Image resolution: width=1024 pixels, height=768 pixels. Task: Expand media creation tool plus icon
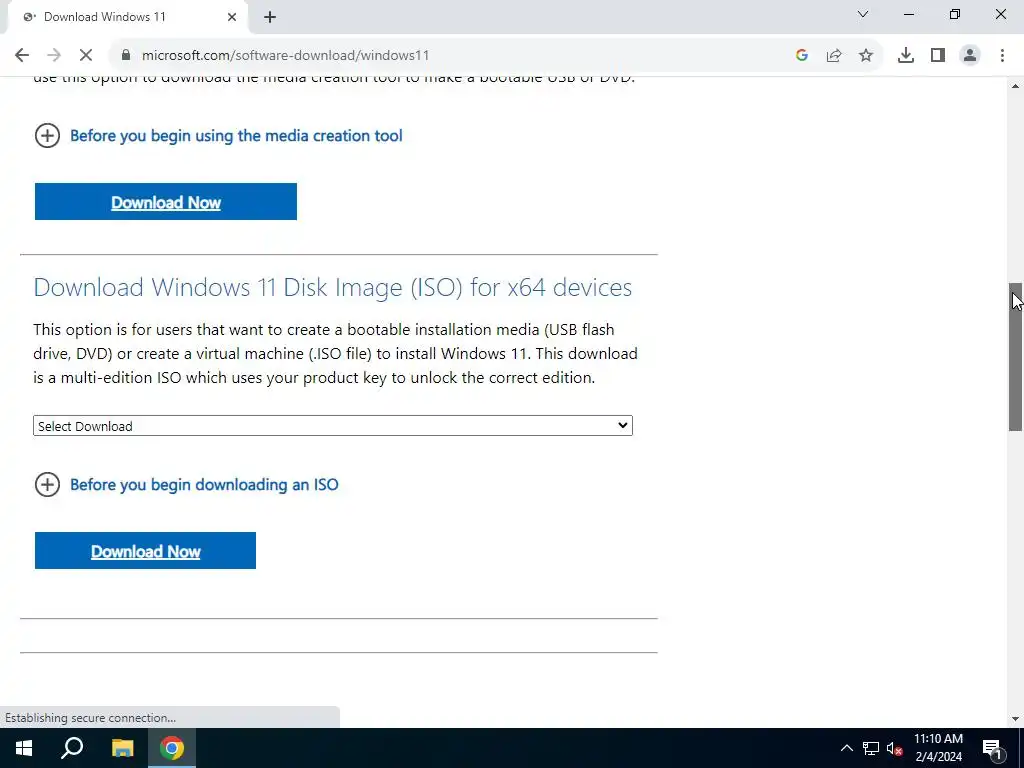click(47, 136)
